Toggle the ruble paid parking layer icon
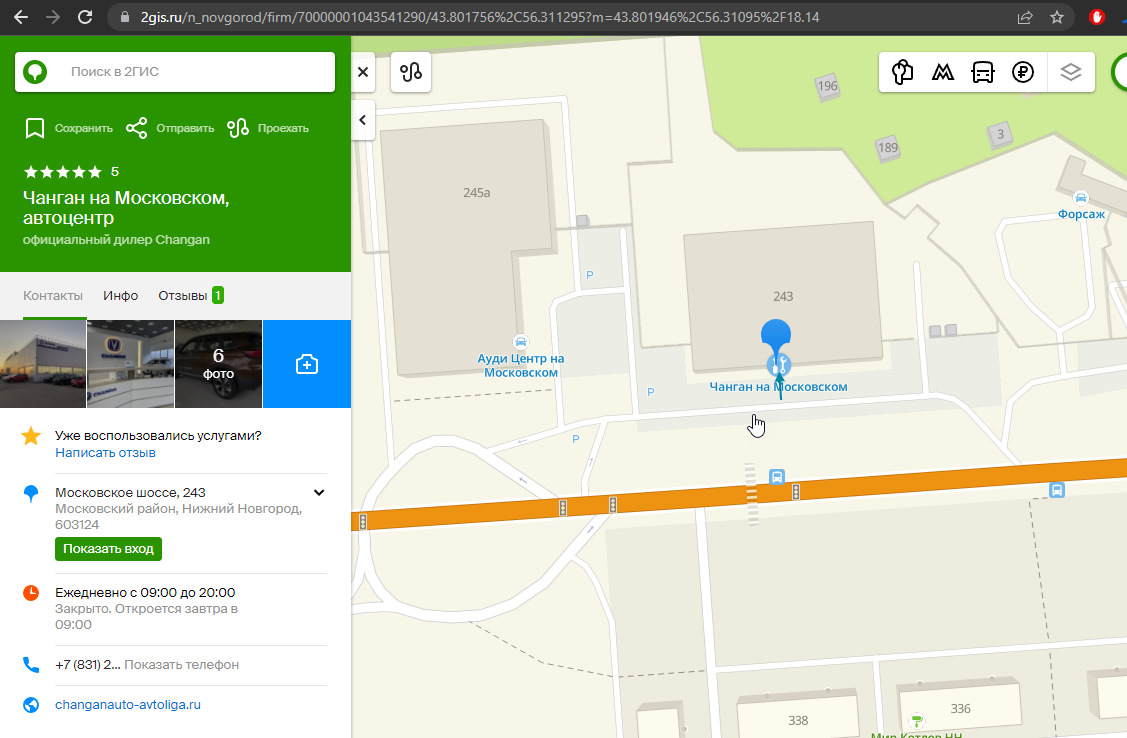 (x=1023, y=72)
